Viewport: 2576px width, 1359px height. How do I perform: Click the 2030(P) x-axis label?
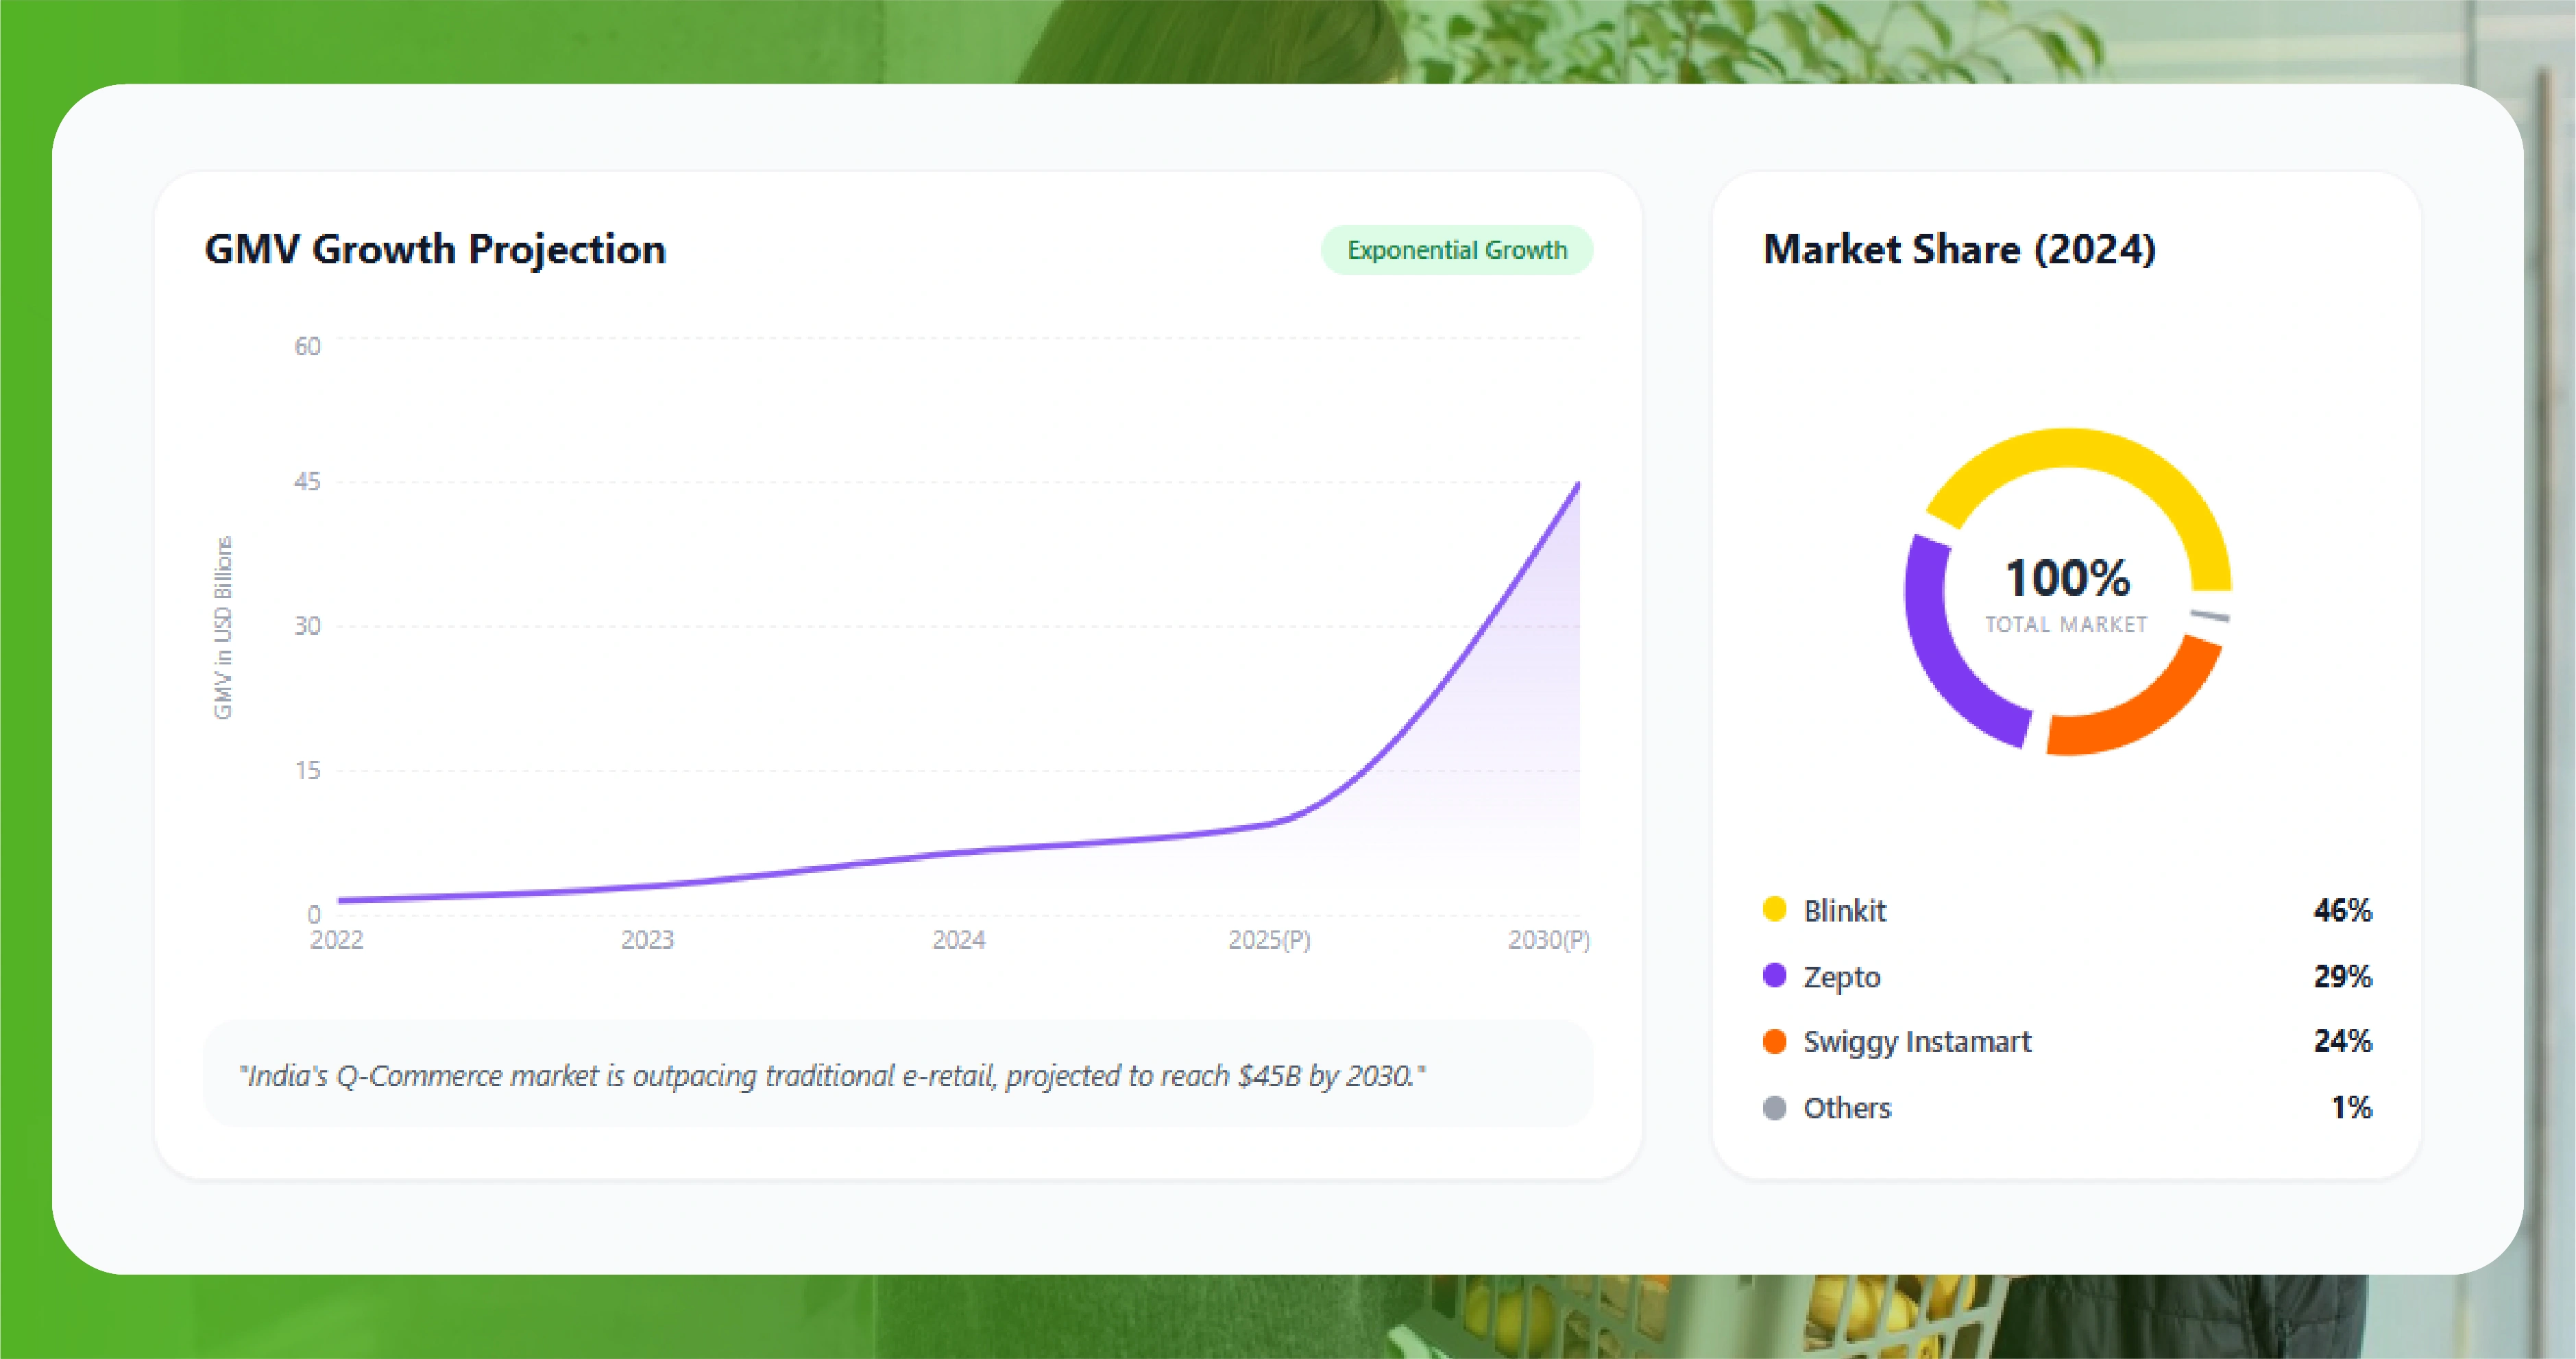point(1548,940)
